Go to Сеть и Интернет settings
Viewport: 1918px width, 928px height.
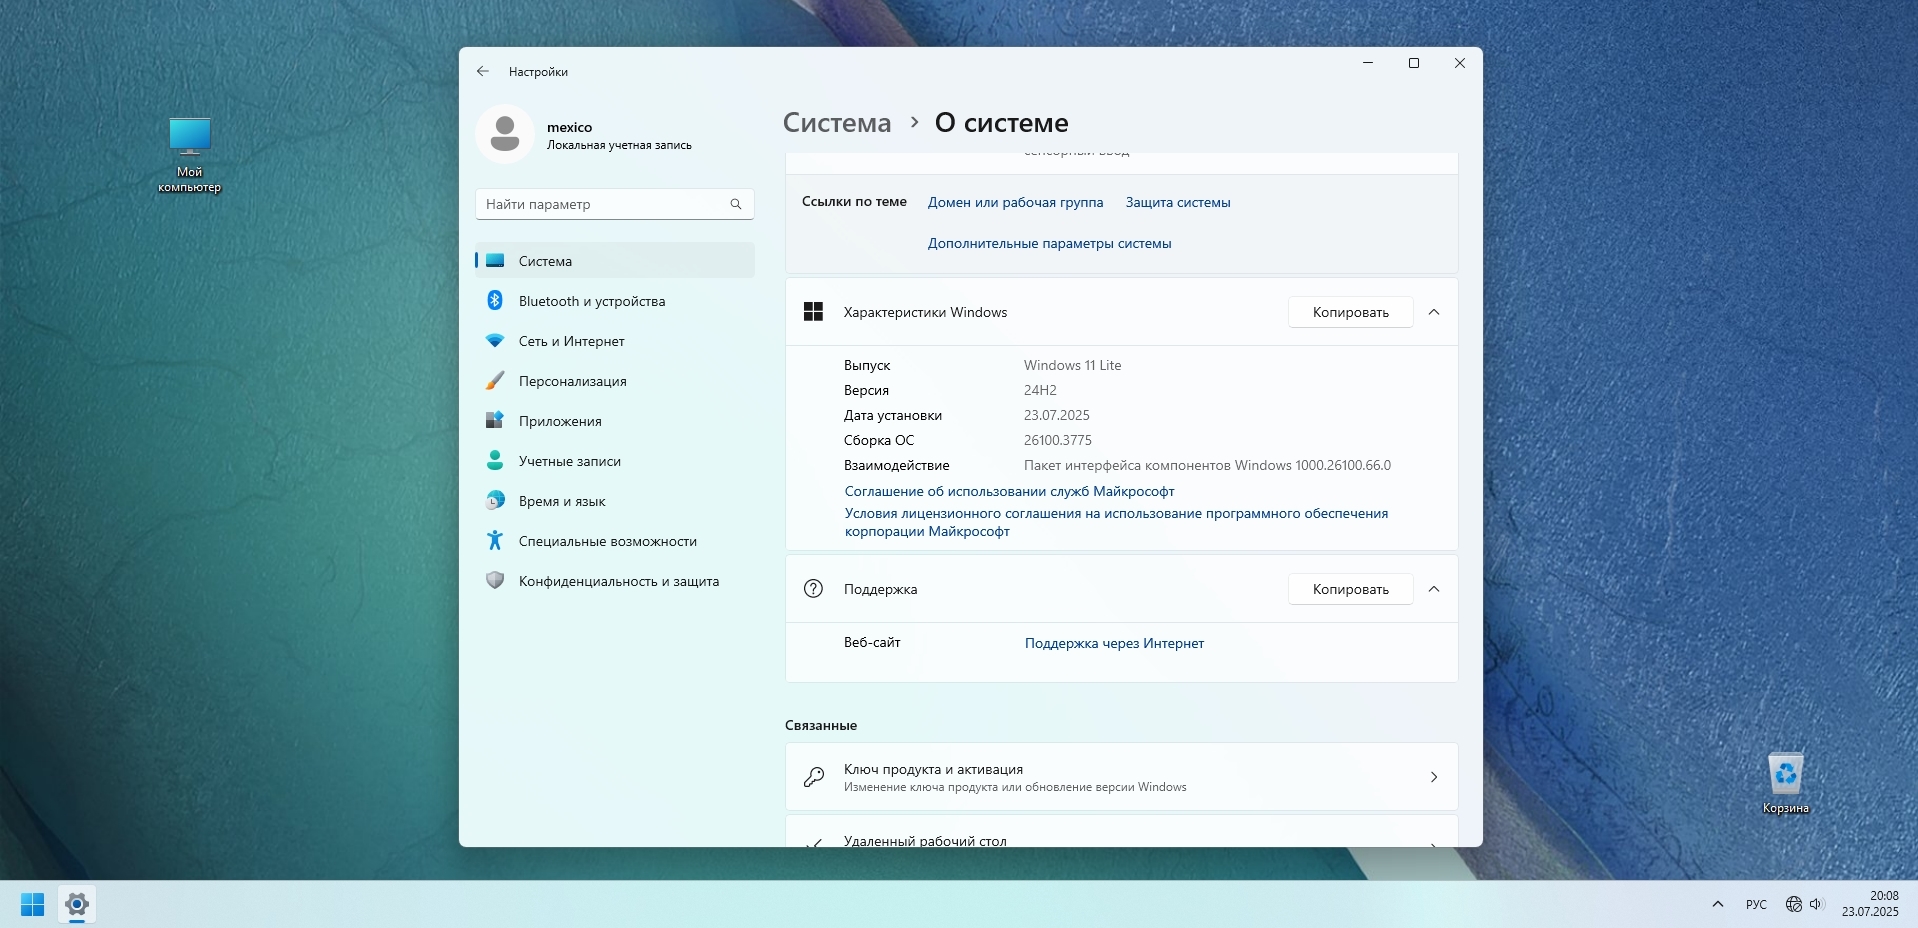point(615,341)
